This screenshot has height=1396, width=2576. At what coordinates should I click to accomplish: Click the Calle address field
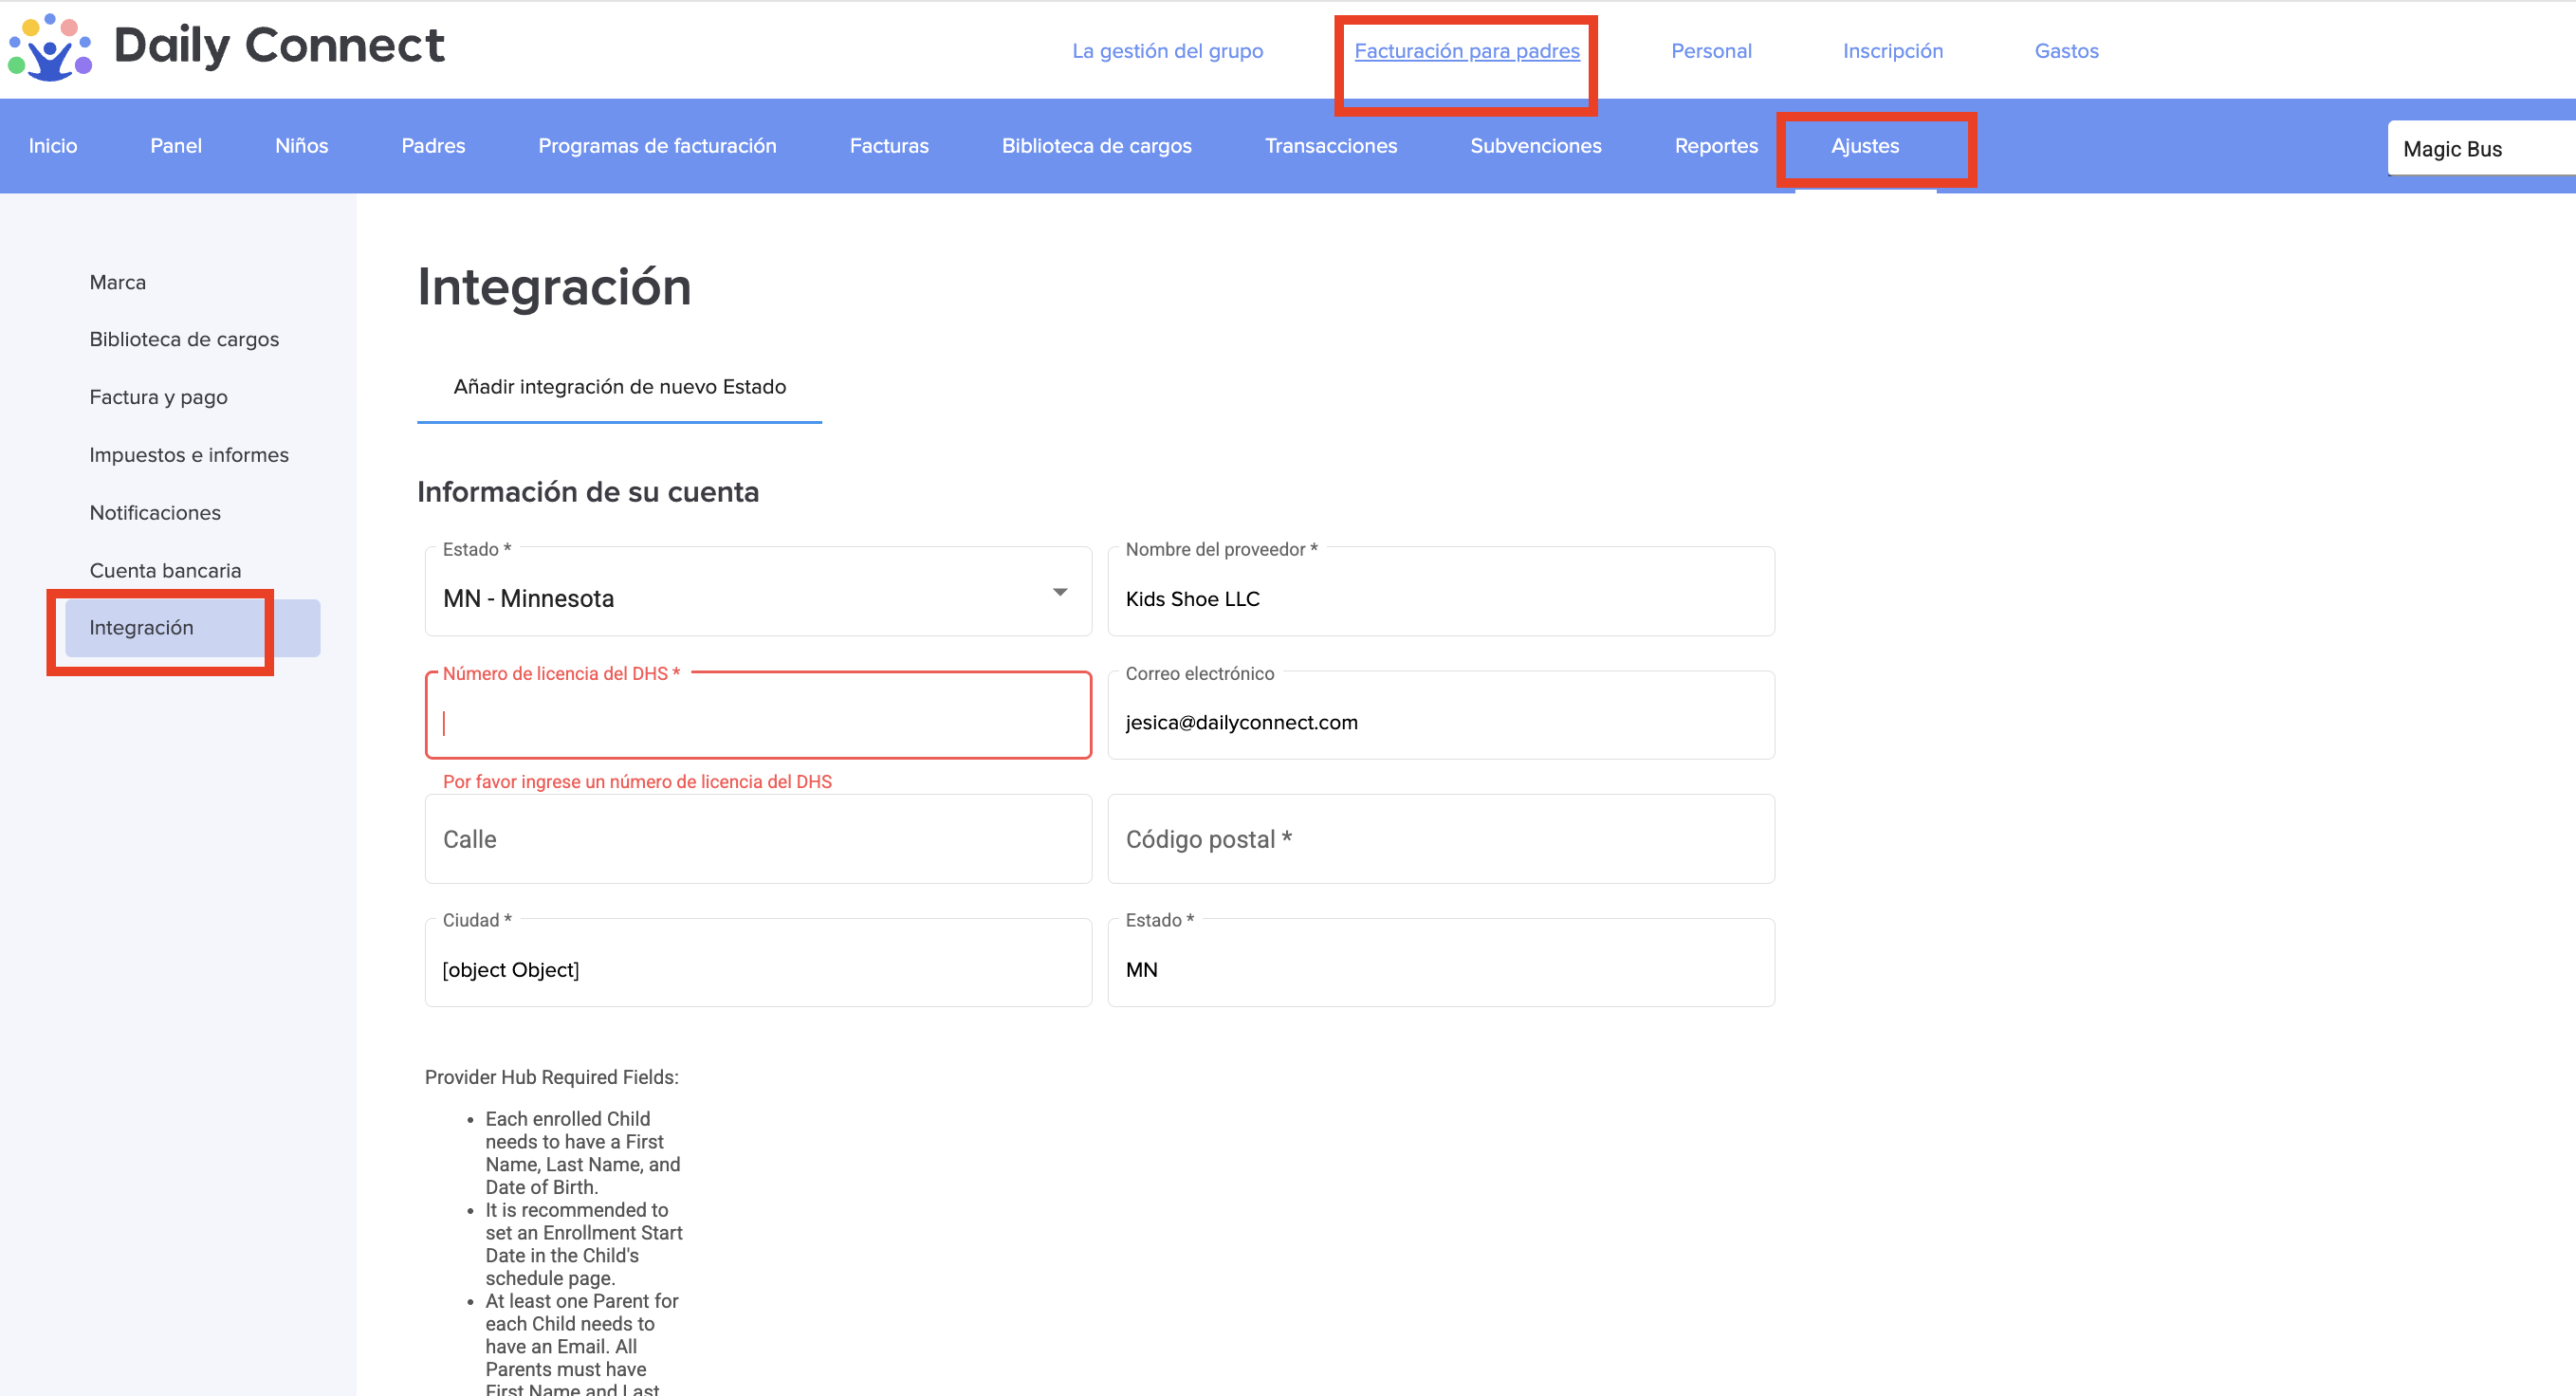[x=757, y=839]
